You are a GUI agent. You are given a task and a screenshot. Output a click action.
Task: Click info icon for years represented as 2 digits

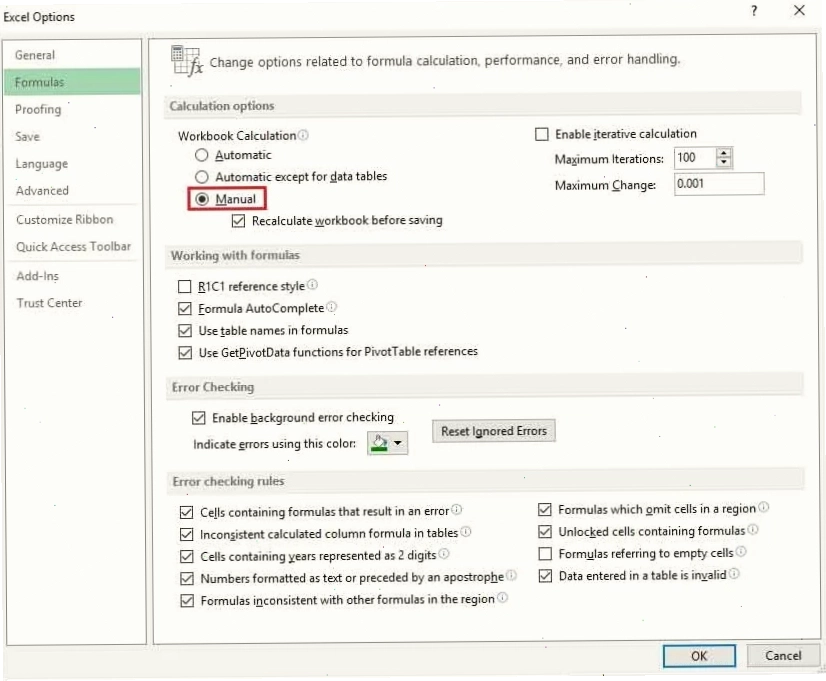(444, 554)
